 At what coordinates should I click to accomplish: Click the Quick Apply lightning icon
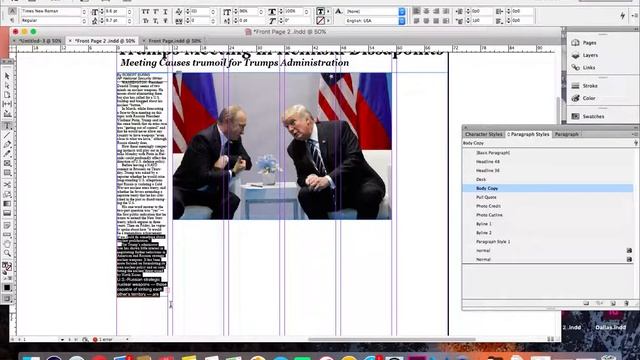[622, 16]
